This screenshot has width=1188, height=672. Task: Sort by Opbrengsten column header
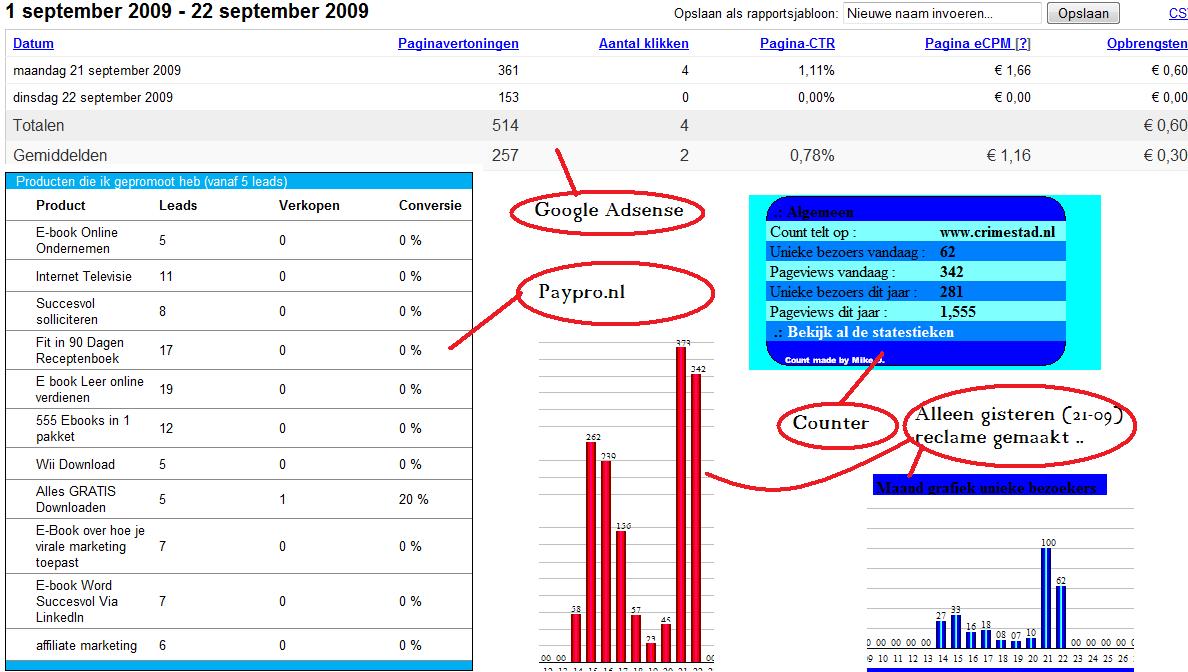coord(1147,44)
